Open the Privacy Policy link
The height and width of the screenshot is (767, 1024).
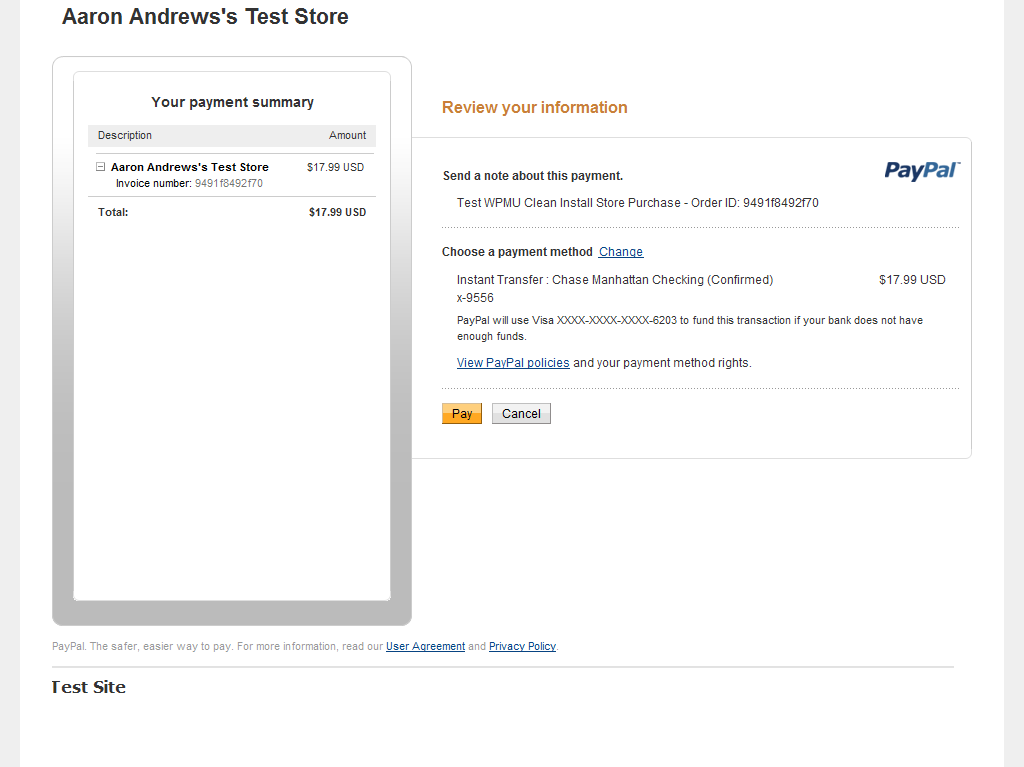pyautogui.click(x=522, y=647)
